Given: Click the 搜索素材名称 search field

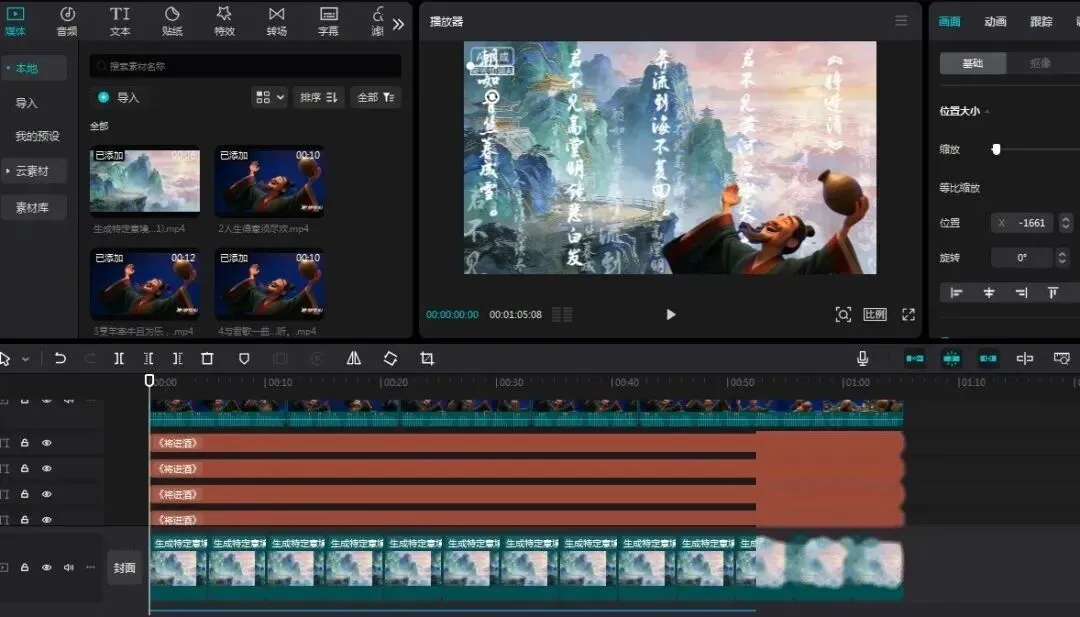Looking at the screenshot, I should pyautogui.click(x=245, y=66).
